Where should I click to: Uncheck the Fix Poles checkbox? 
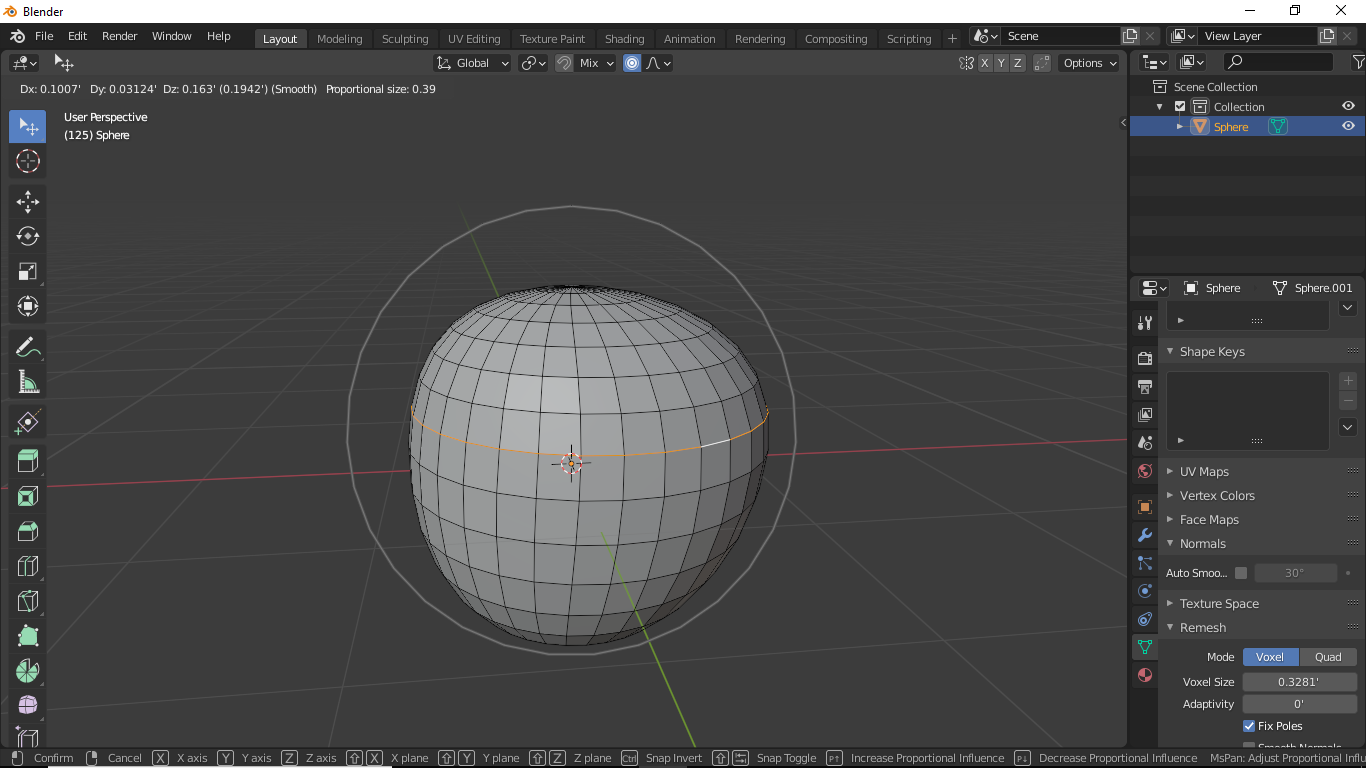click(x=1249, y=726)
